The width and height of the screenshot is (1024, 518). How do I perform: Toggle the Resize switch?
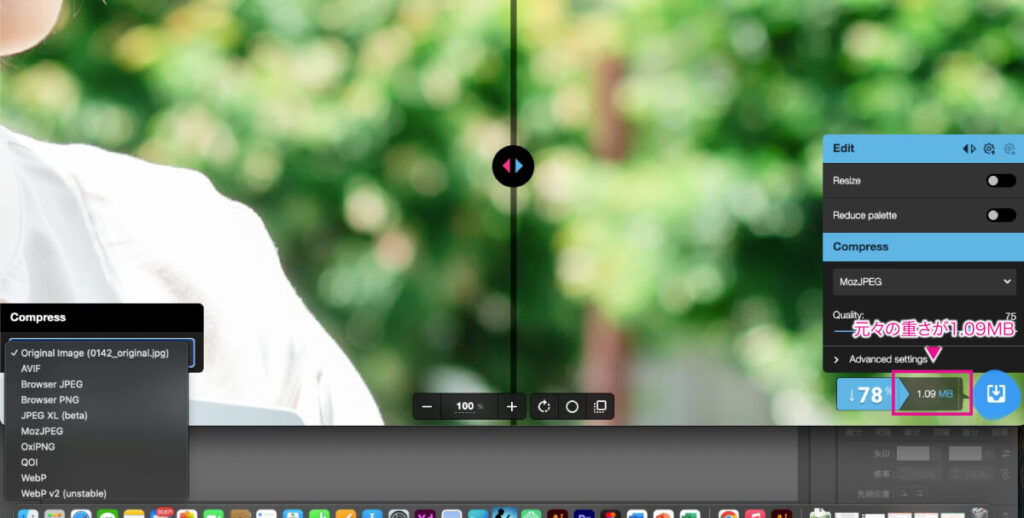pyautogui.click(x=1000, y=180)
